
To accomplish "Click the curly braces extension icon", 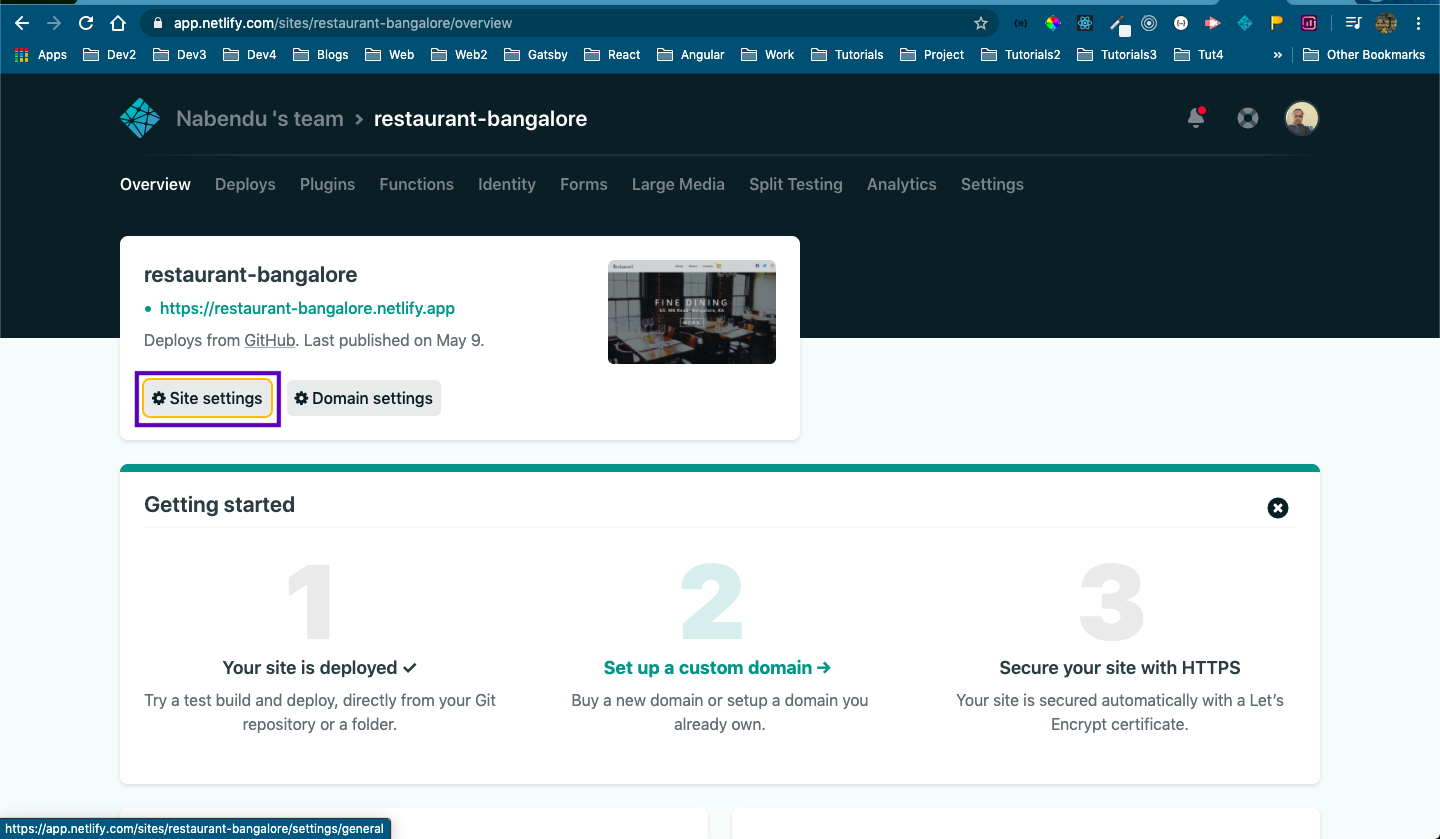I will point(1020,23).
